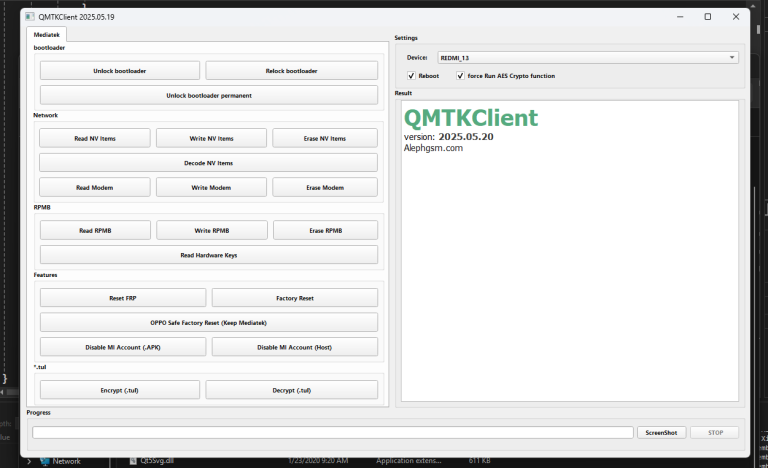Click OPPO Safe Factory Reset button
Screen dimensions: 768x468
208,322
